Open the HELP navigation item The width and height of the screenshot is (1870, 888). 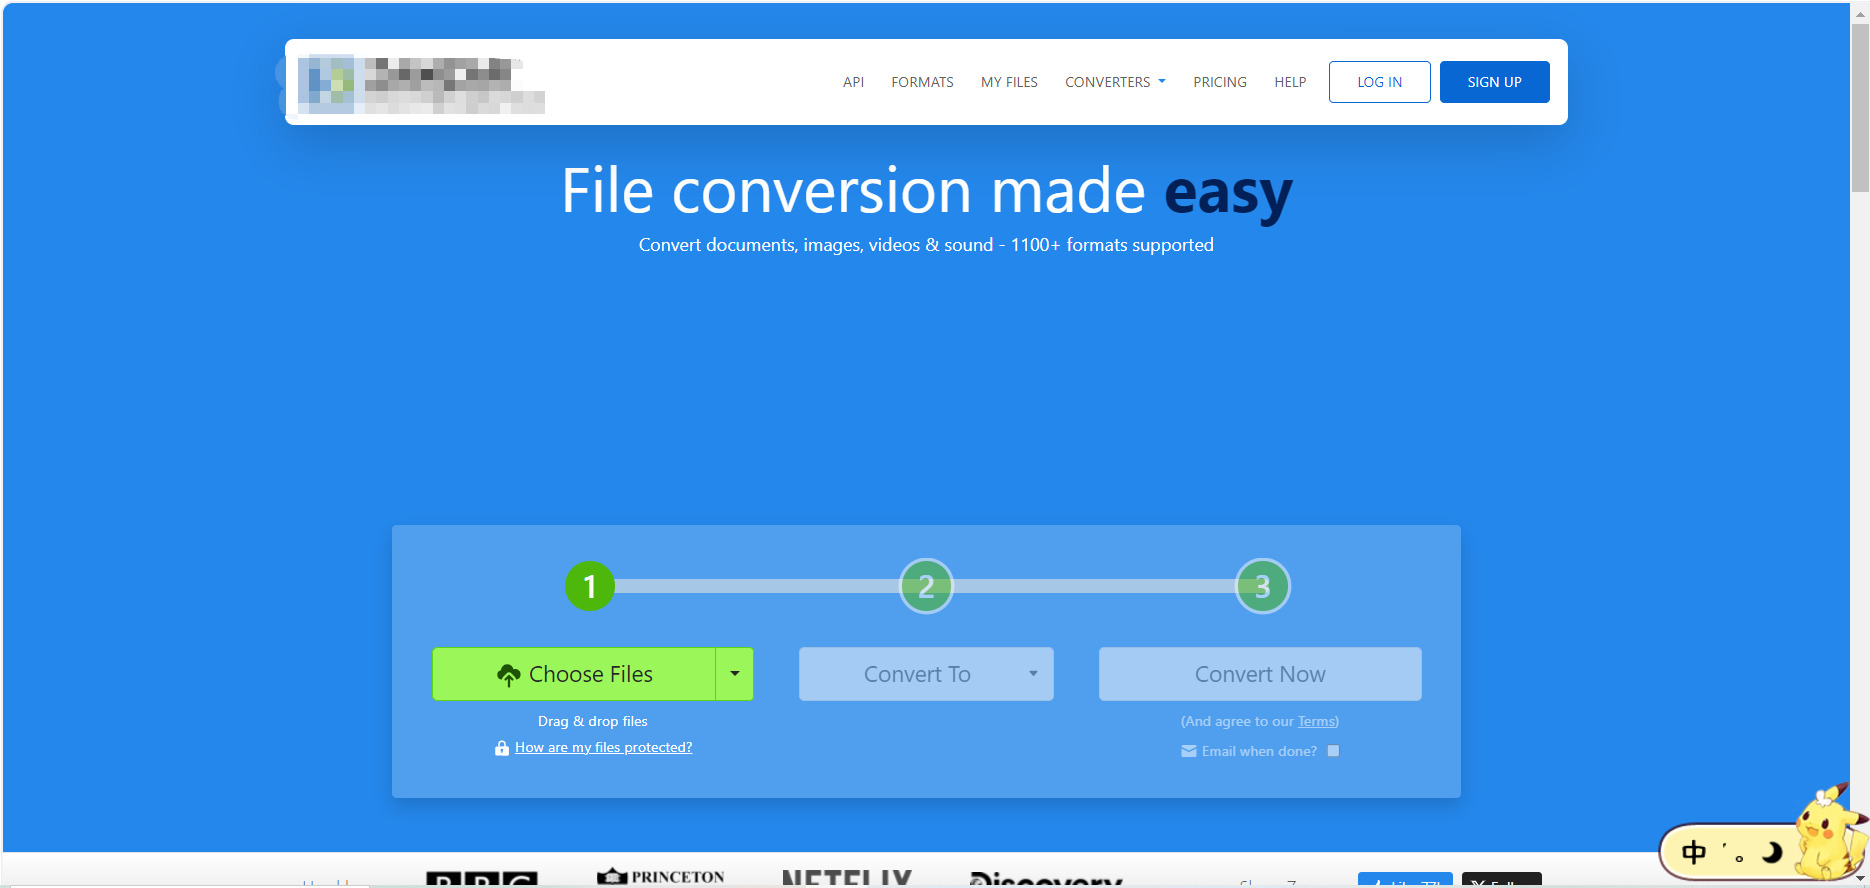click(1290, 82)
